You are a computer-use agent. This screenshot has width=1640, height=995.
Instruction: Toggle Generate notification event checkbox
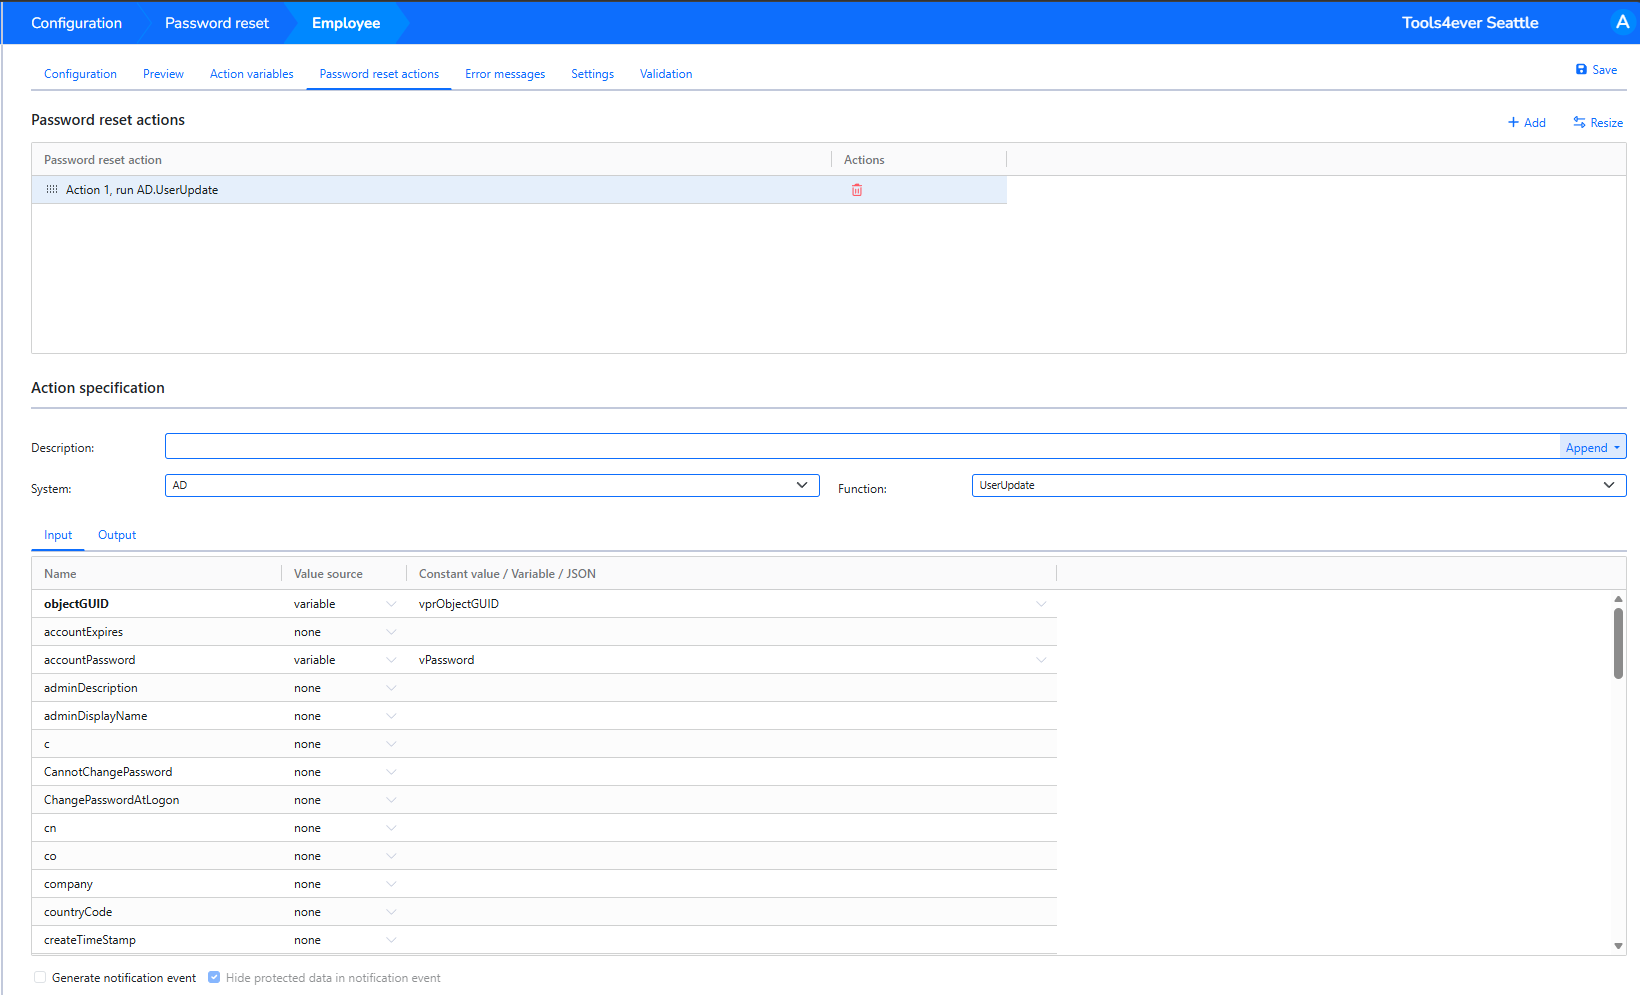coord(40,977)
